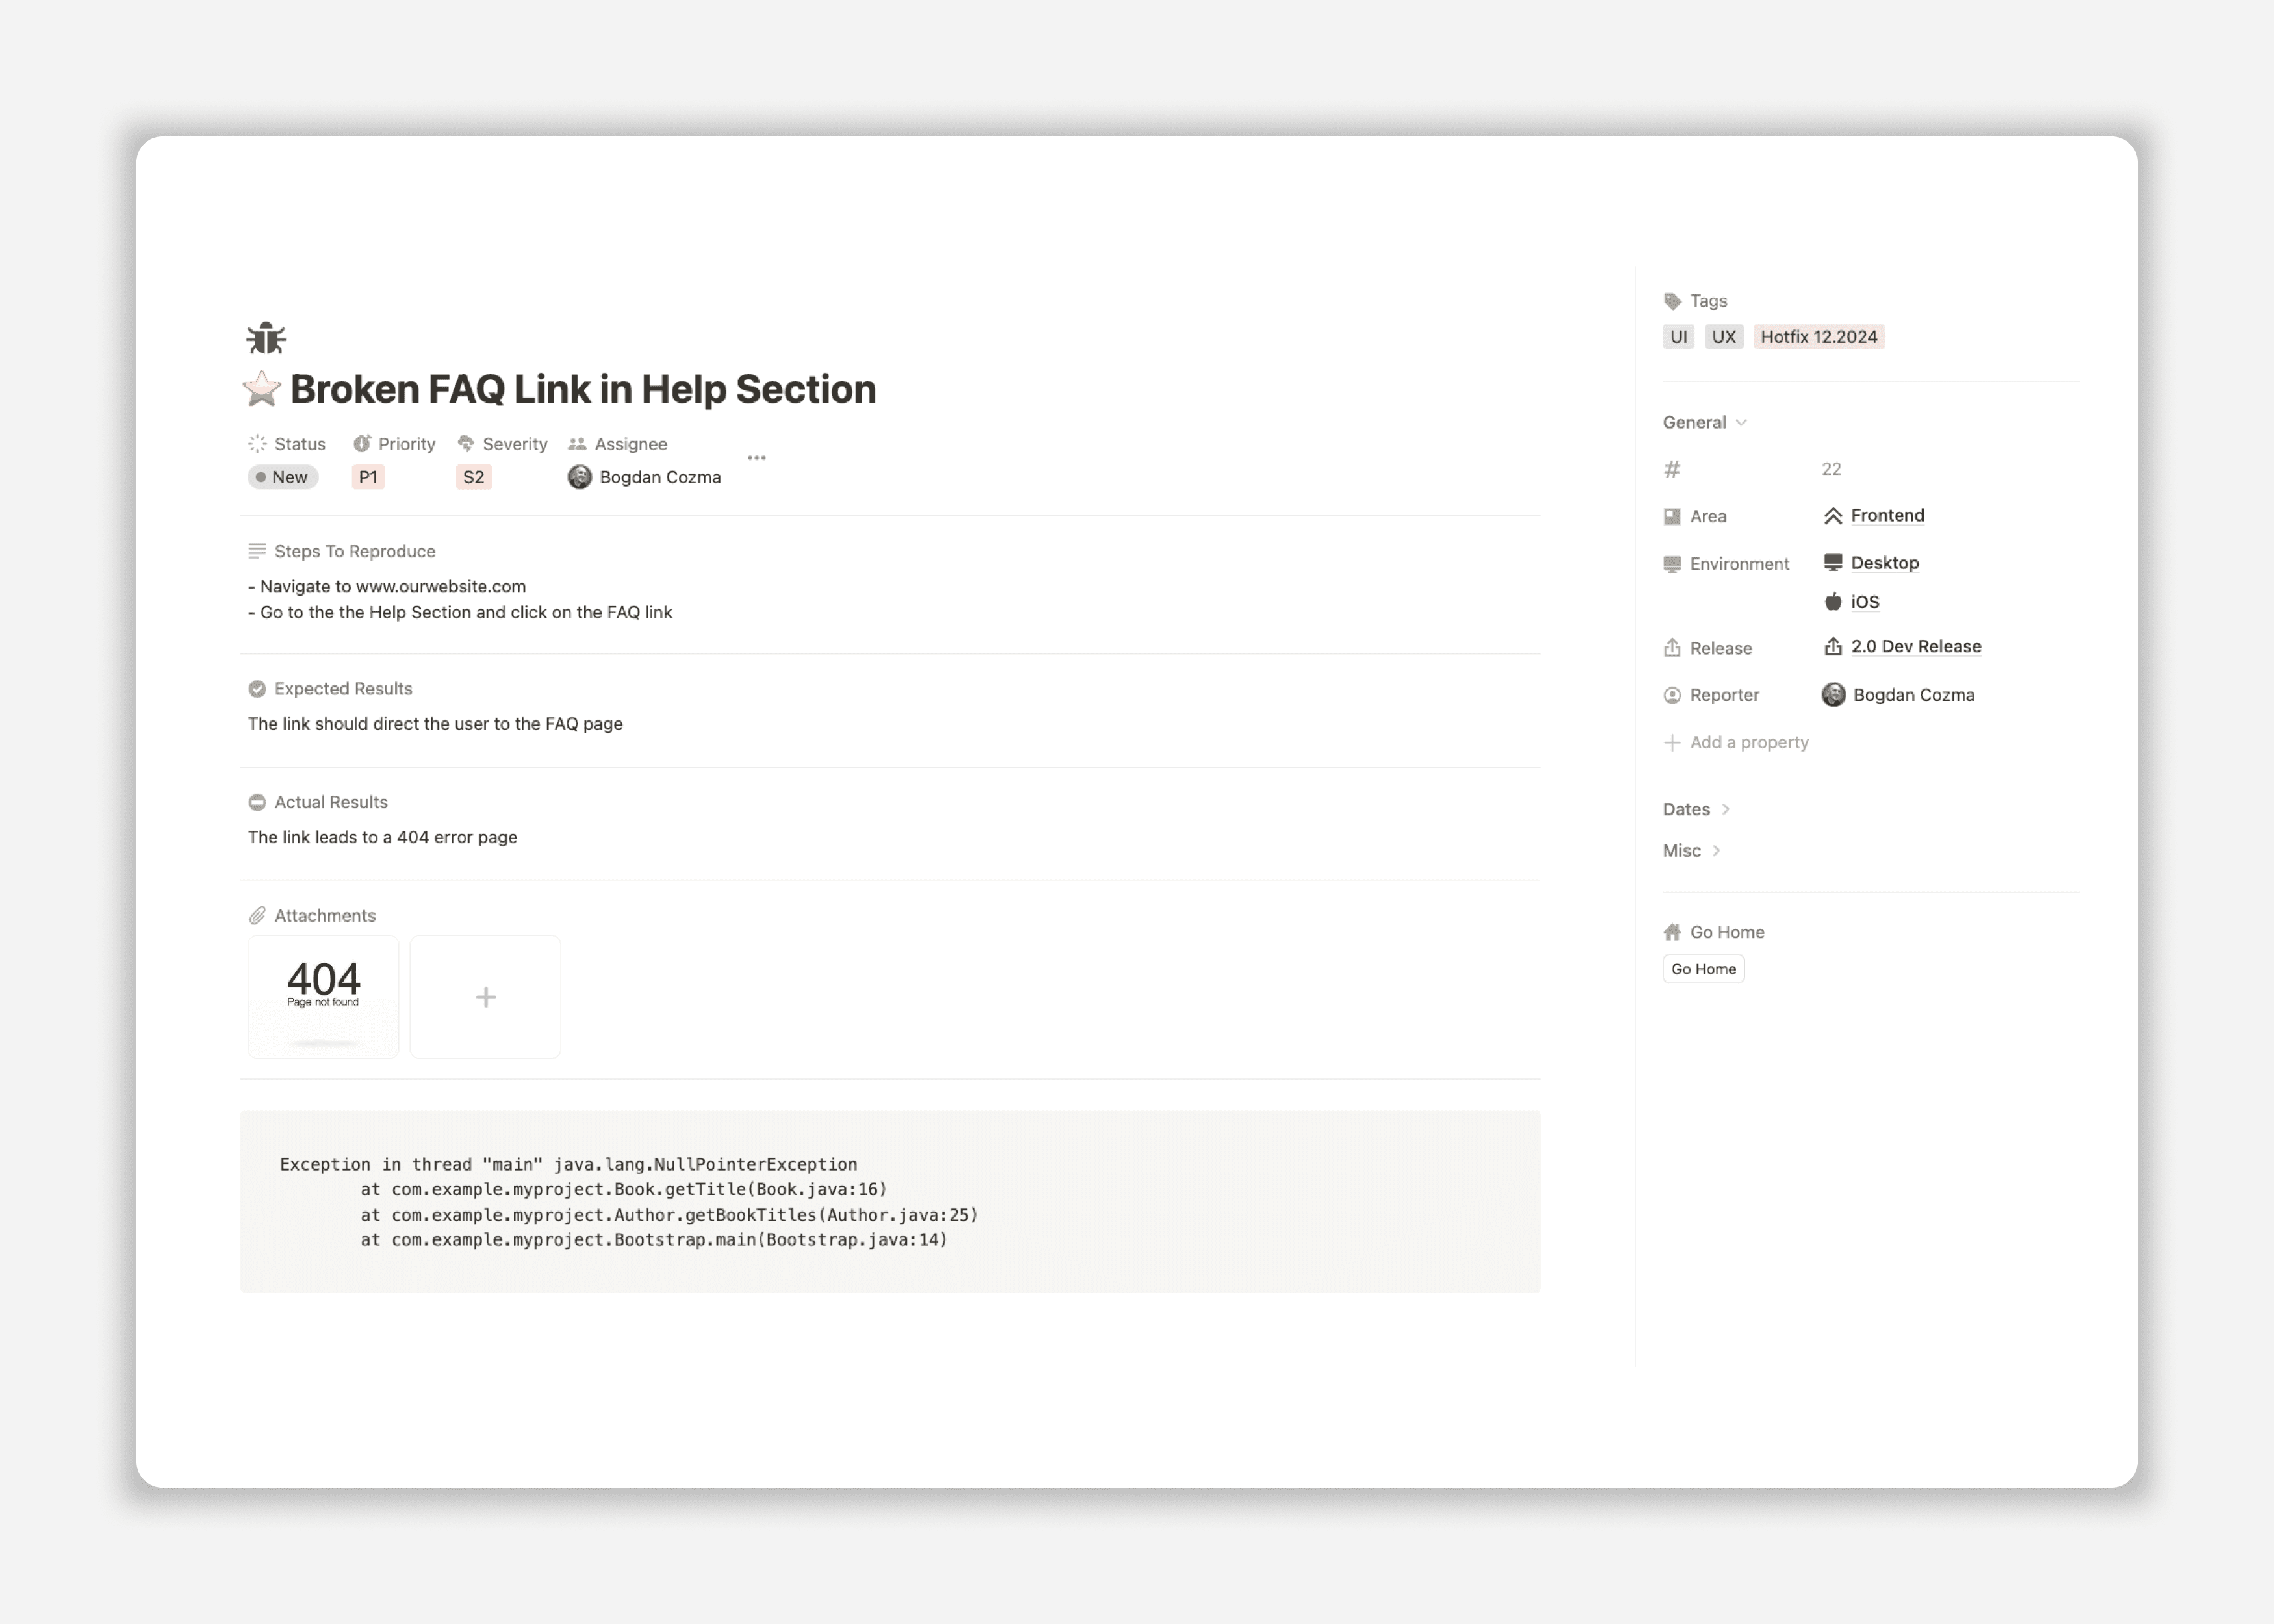Click the hash ID number icon
2274x1624 pixels.
1672,469
